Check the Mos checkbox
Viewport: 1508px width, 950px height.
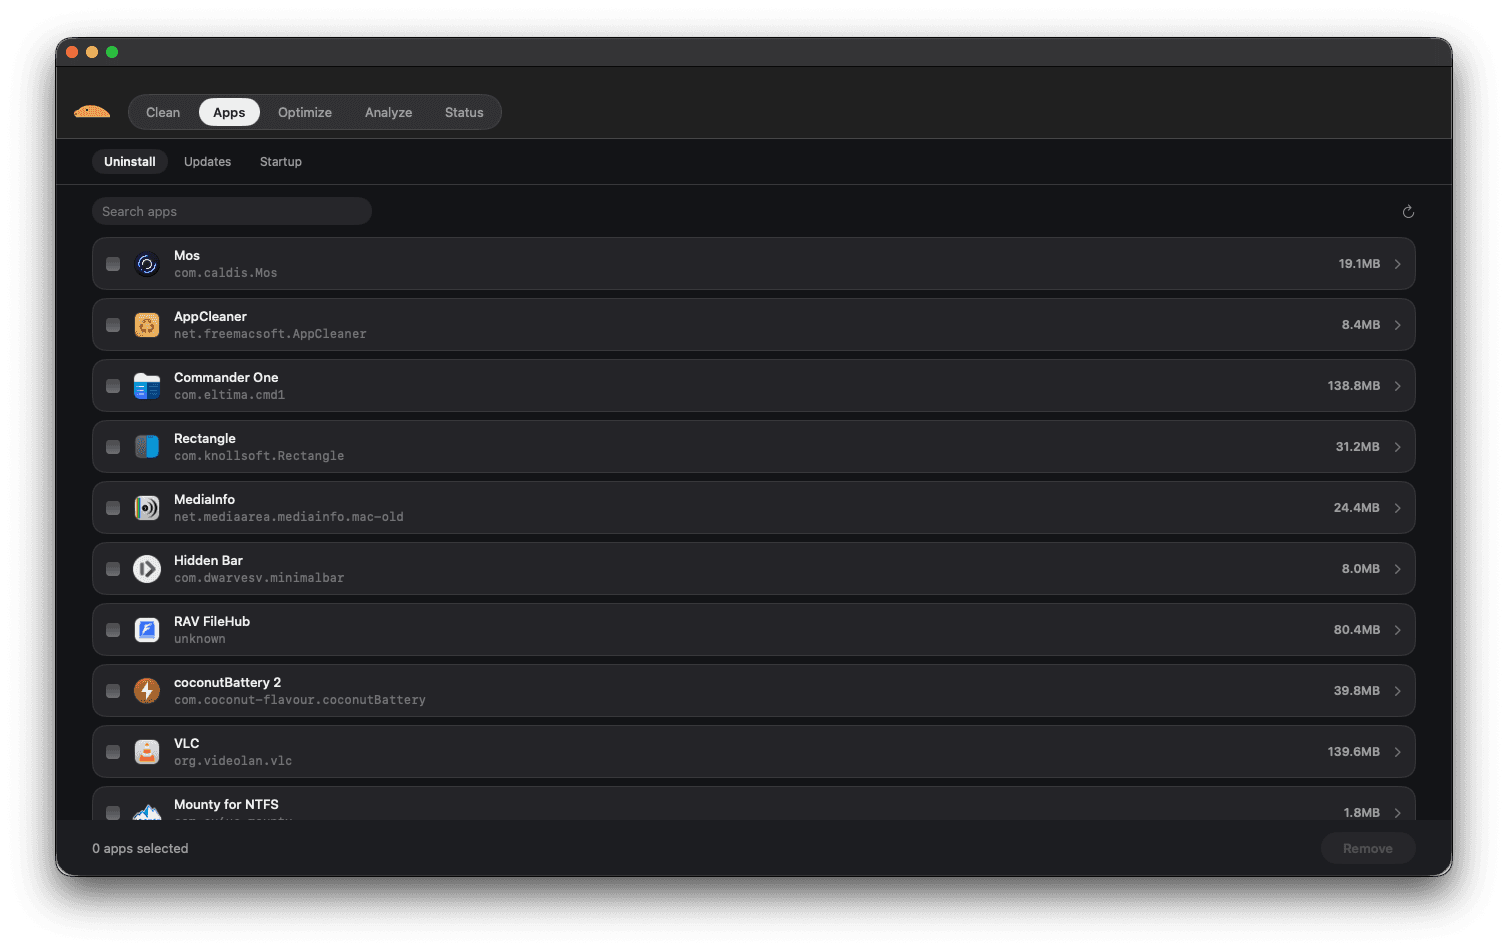[x=113, y=264]
